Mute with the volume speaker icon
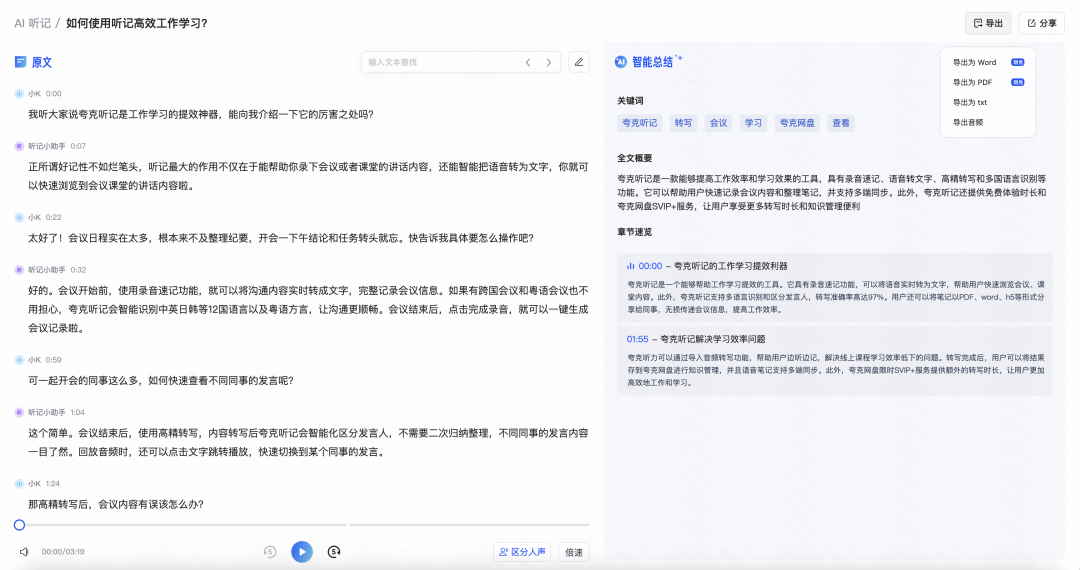Screen dimensions: 1080x570 click(x=24, y=551)
